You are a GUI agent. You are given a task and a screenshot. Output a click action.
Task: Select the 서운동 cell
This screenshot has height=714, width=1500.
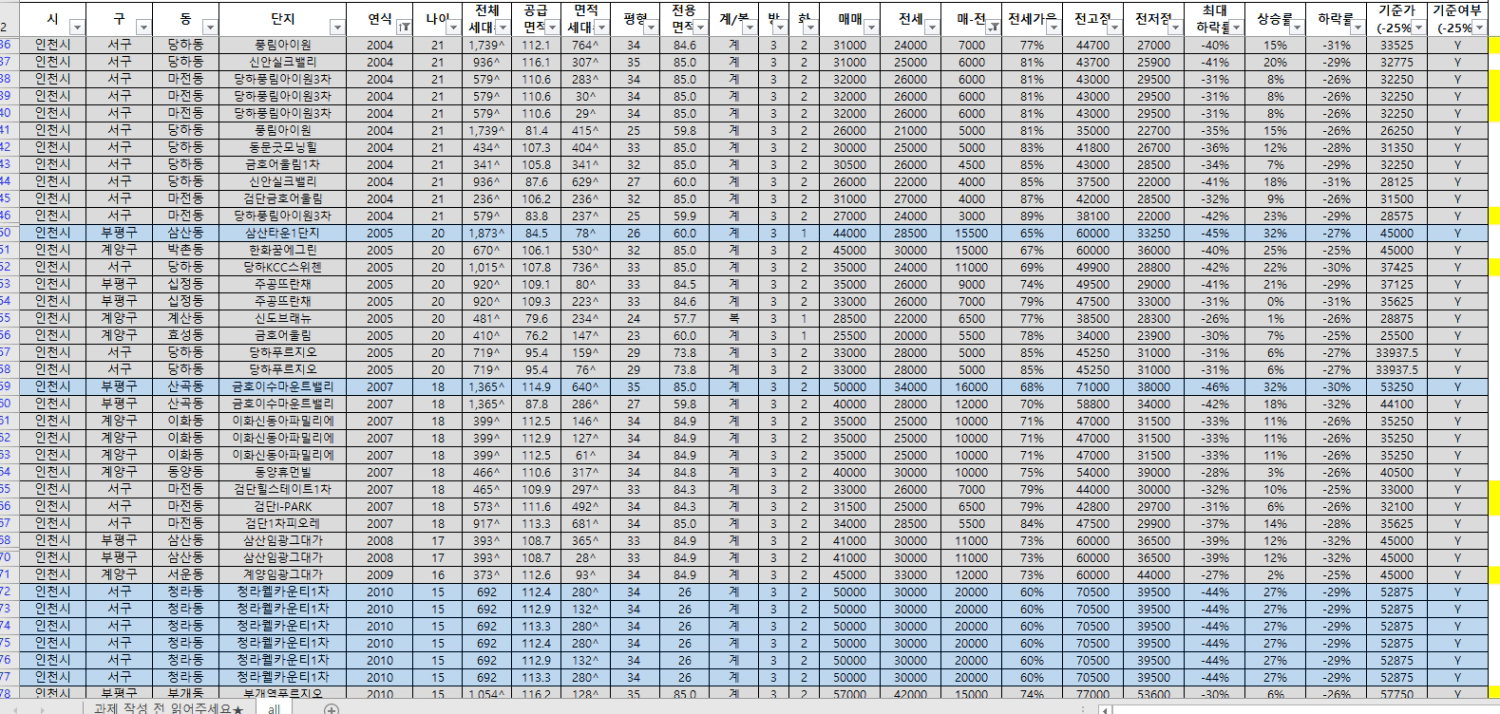coord(186,574)
